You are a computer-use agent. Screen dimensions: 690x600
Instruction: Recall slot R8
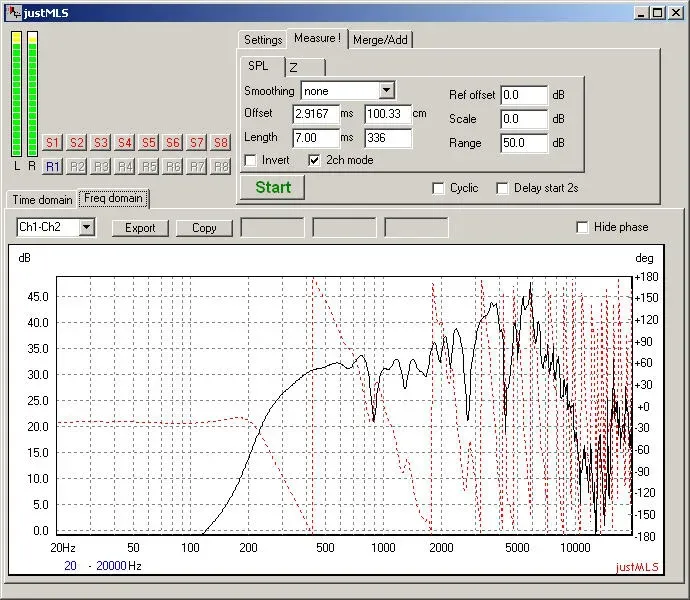pos(220,167)
